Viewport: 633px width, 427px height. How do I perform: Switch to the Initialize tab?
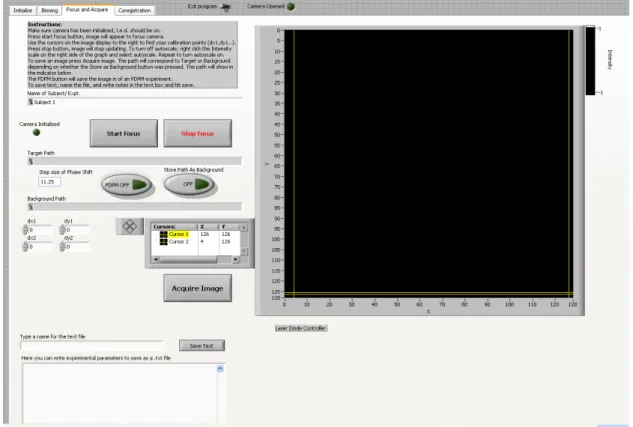23,10
